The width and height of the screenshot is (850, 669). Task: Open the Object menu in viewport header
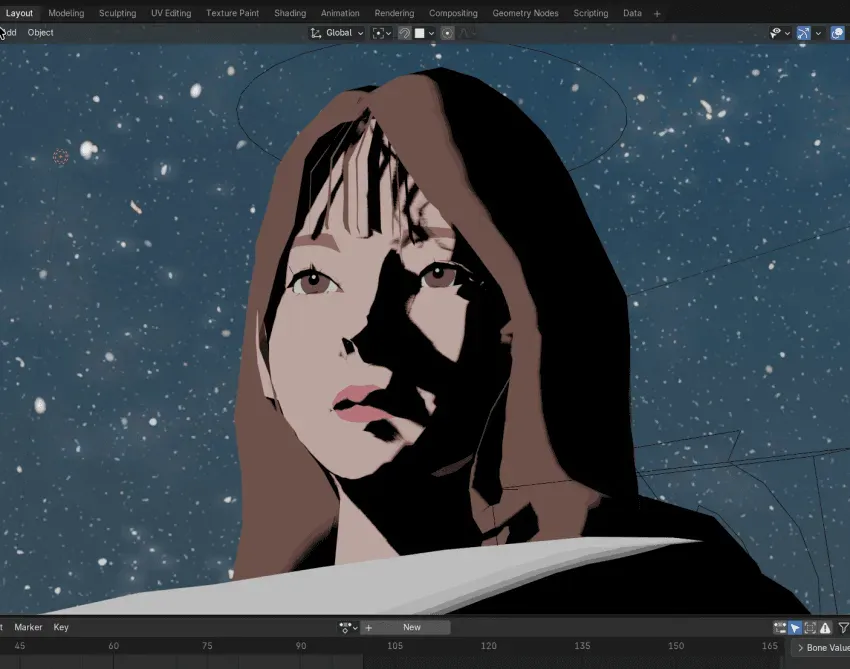(x=41, y=33)
